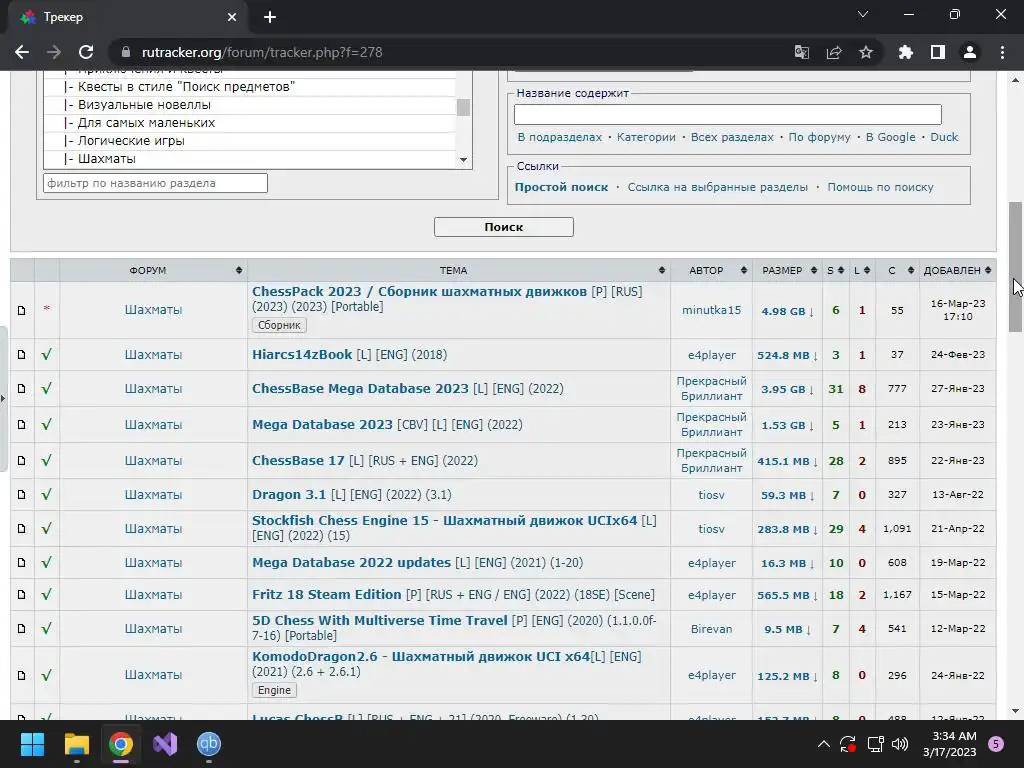This screenshot has width=1024, height=768.
Task: Click the topic page icon for ChessPack 2023 row
Action: [x=22, y=310]
